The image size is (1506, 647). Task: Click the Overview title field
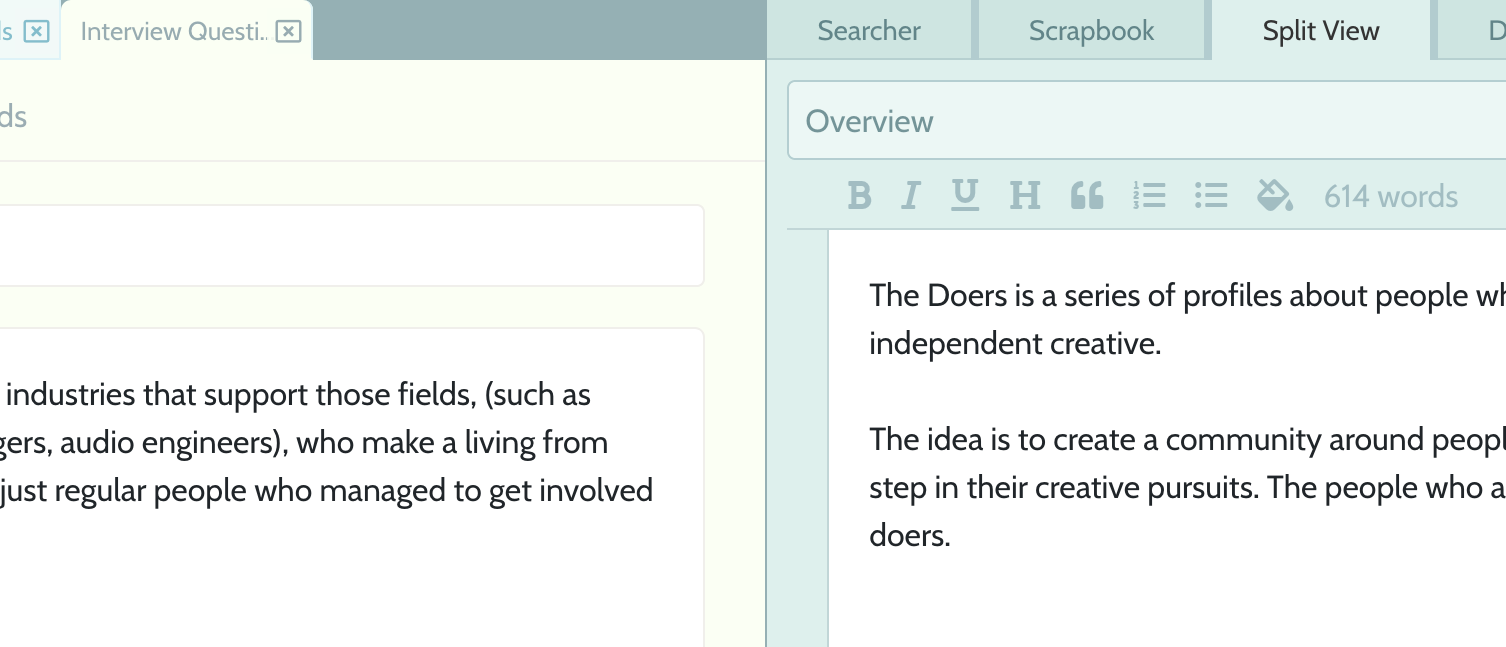(x=1147, y=121)
